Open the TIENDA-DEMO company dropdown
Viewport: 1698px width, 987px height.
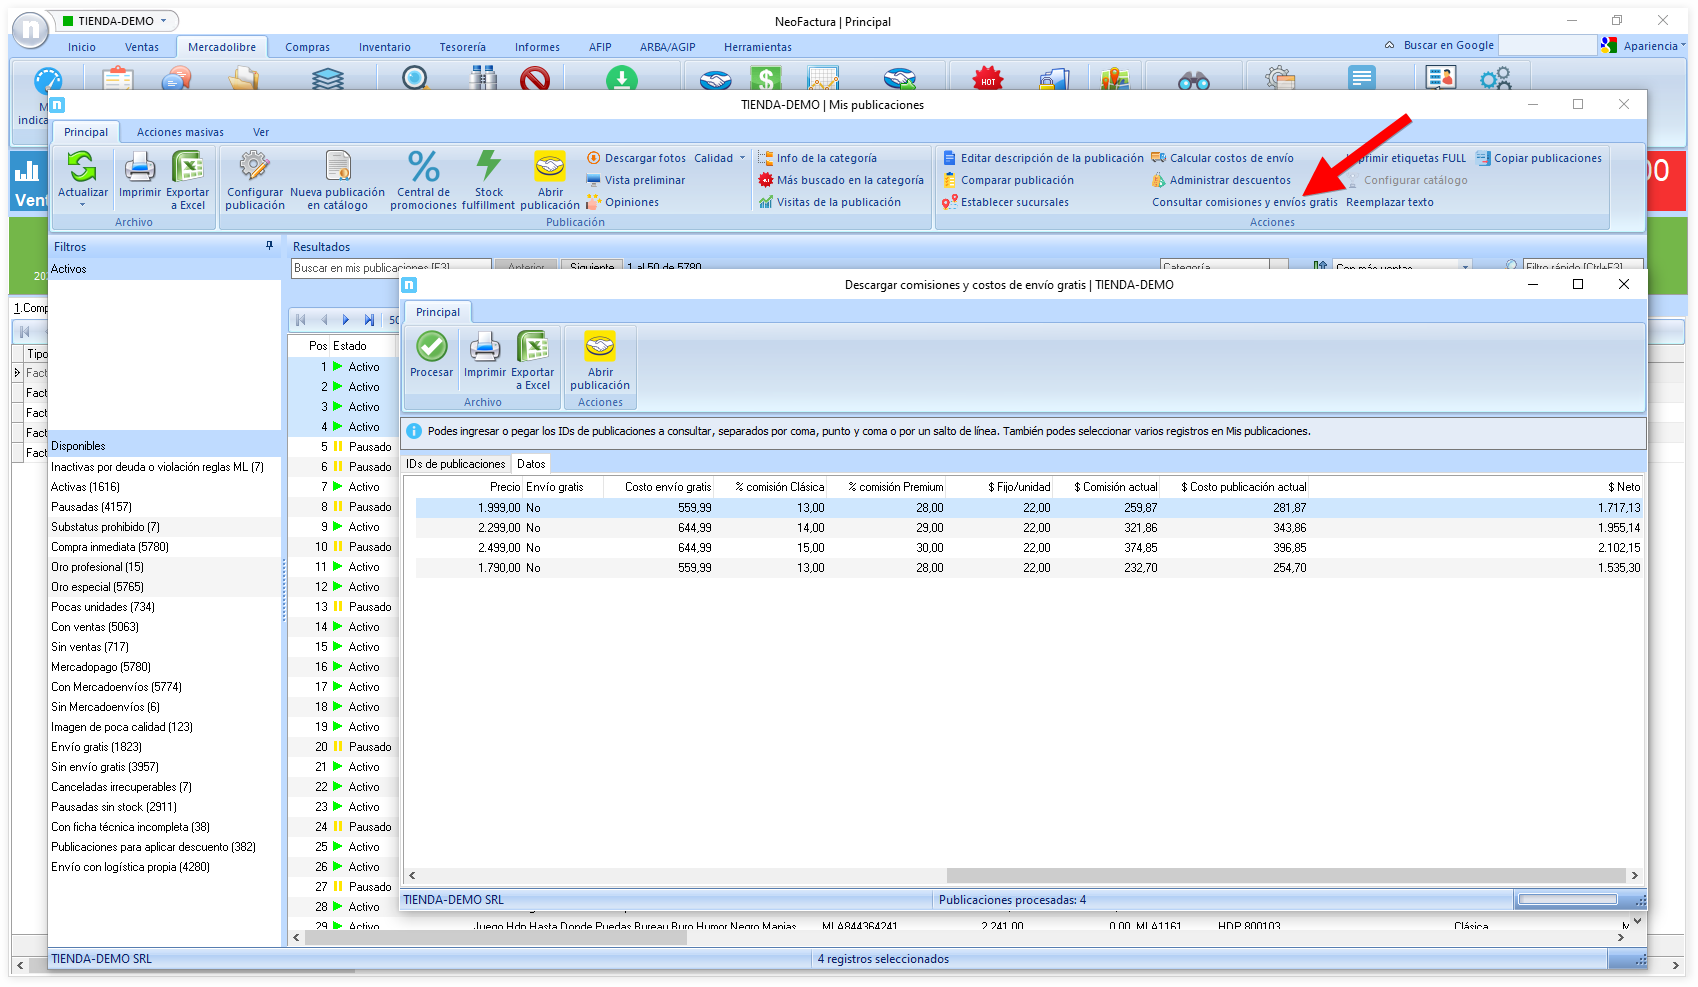[x=165, y=21]
